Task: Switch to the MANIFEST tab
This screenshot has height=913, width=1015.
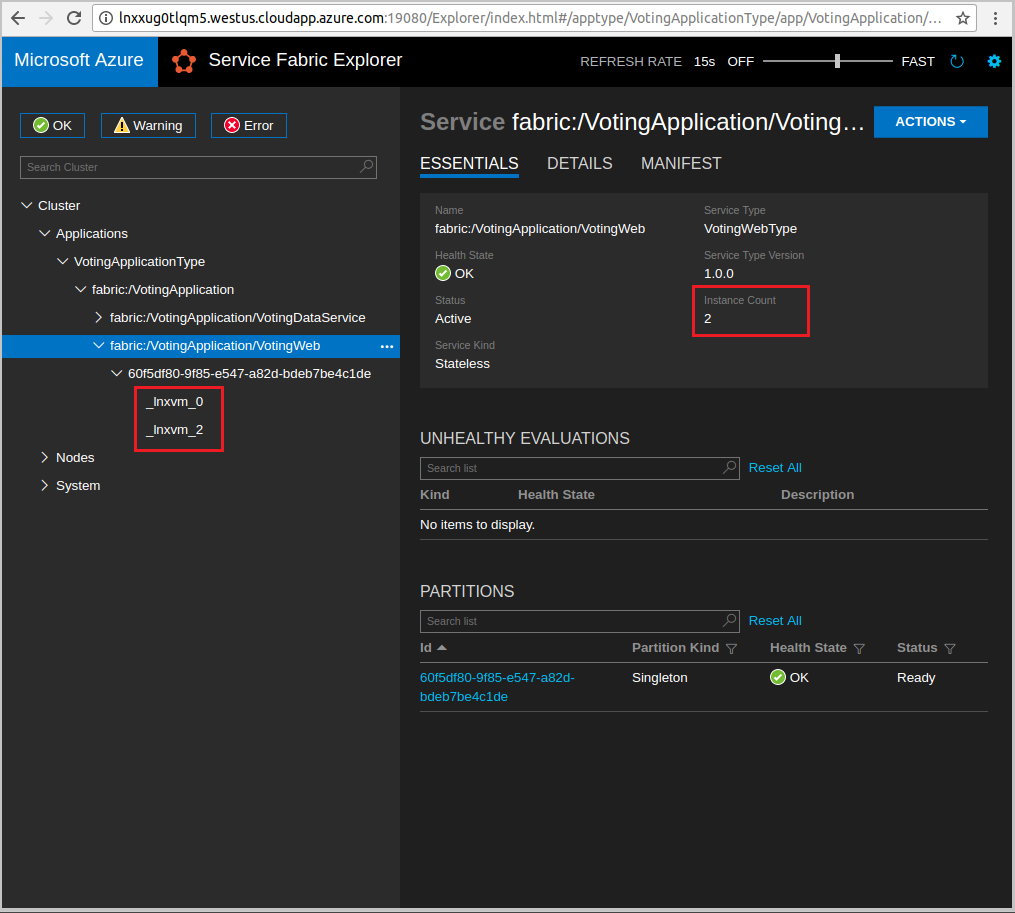Action: pos(681,163)
